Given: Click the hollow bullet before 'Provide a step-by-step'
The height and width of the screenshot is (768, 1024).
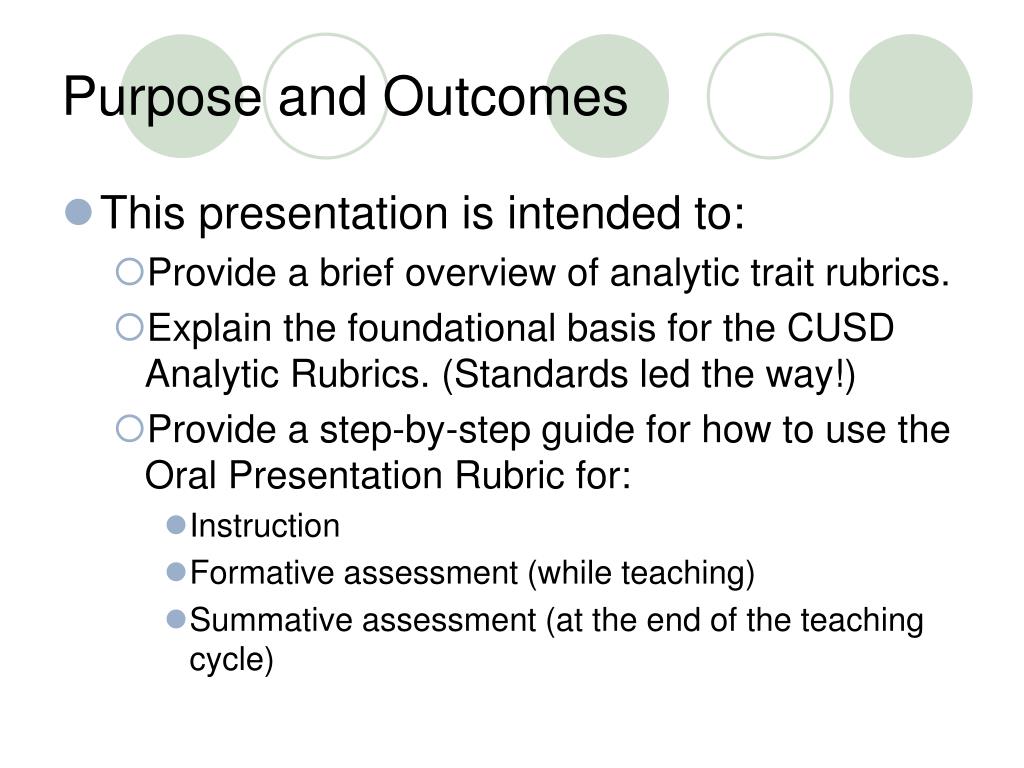Looking at the screenshot, I should [x=129, y=429].
